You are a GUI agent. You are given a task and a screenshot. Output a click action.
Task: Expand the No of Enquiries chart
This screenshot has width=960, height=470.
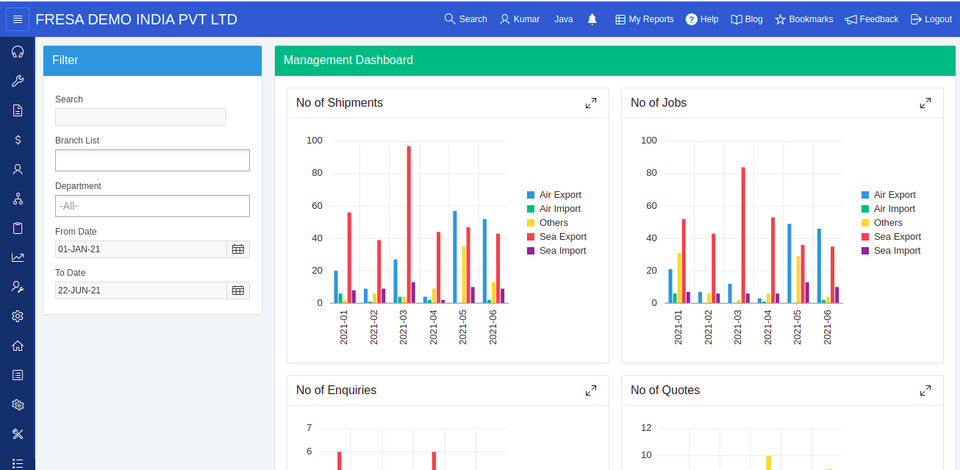[x=591, y=390]
